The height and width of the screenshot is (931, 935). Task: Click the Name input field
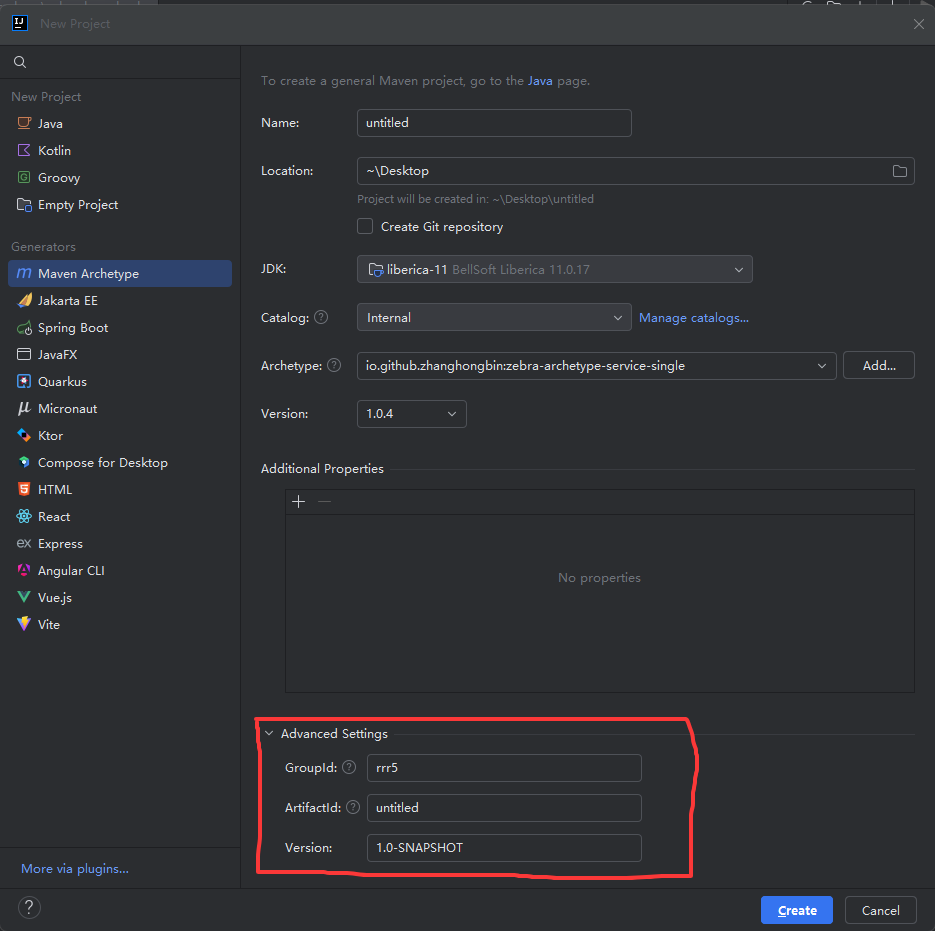[494, 123]
